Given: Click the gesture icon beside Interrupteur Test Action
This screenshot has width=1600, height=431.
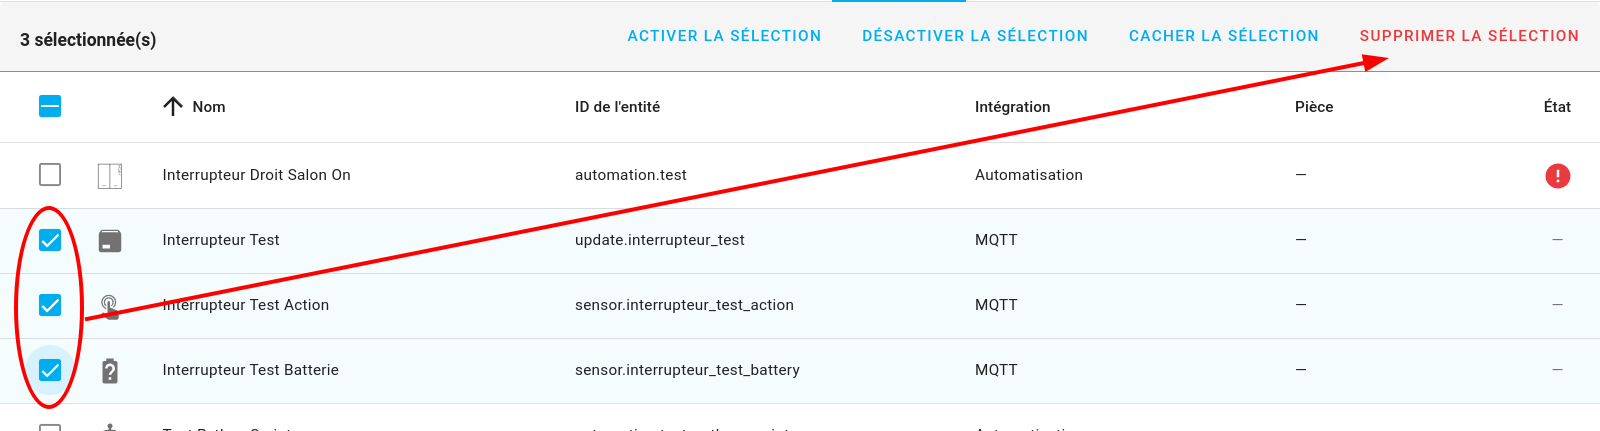Looking at the screenshot, I should click(110, 306).
